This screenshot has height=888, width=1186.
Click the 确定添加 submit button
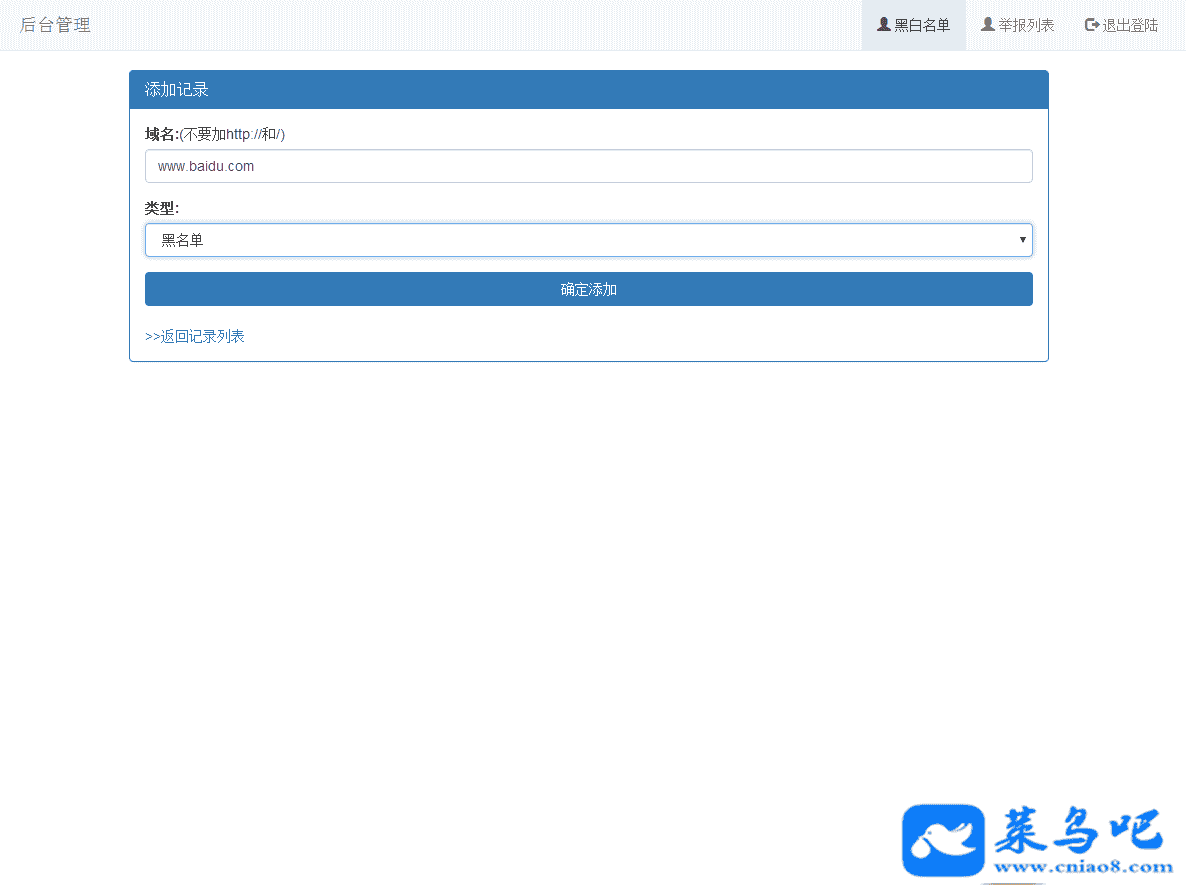point(588,289)
